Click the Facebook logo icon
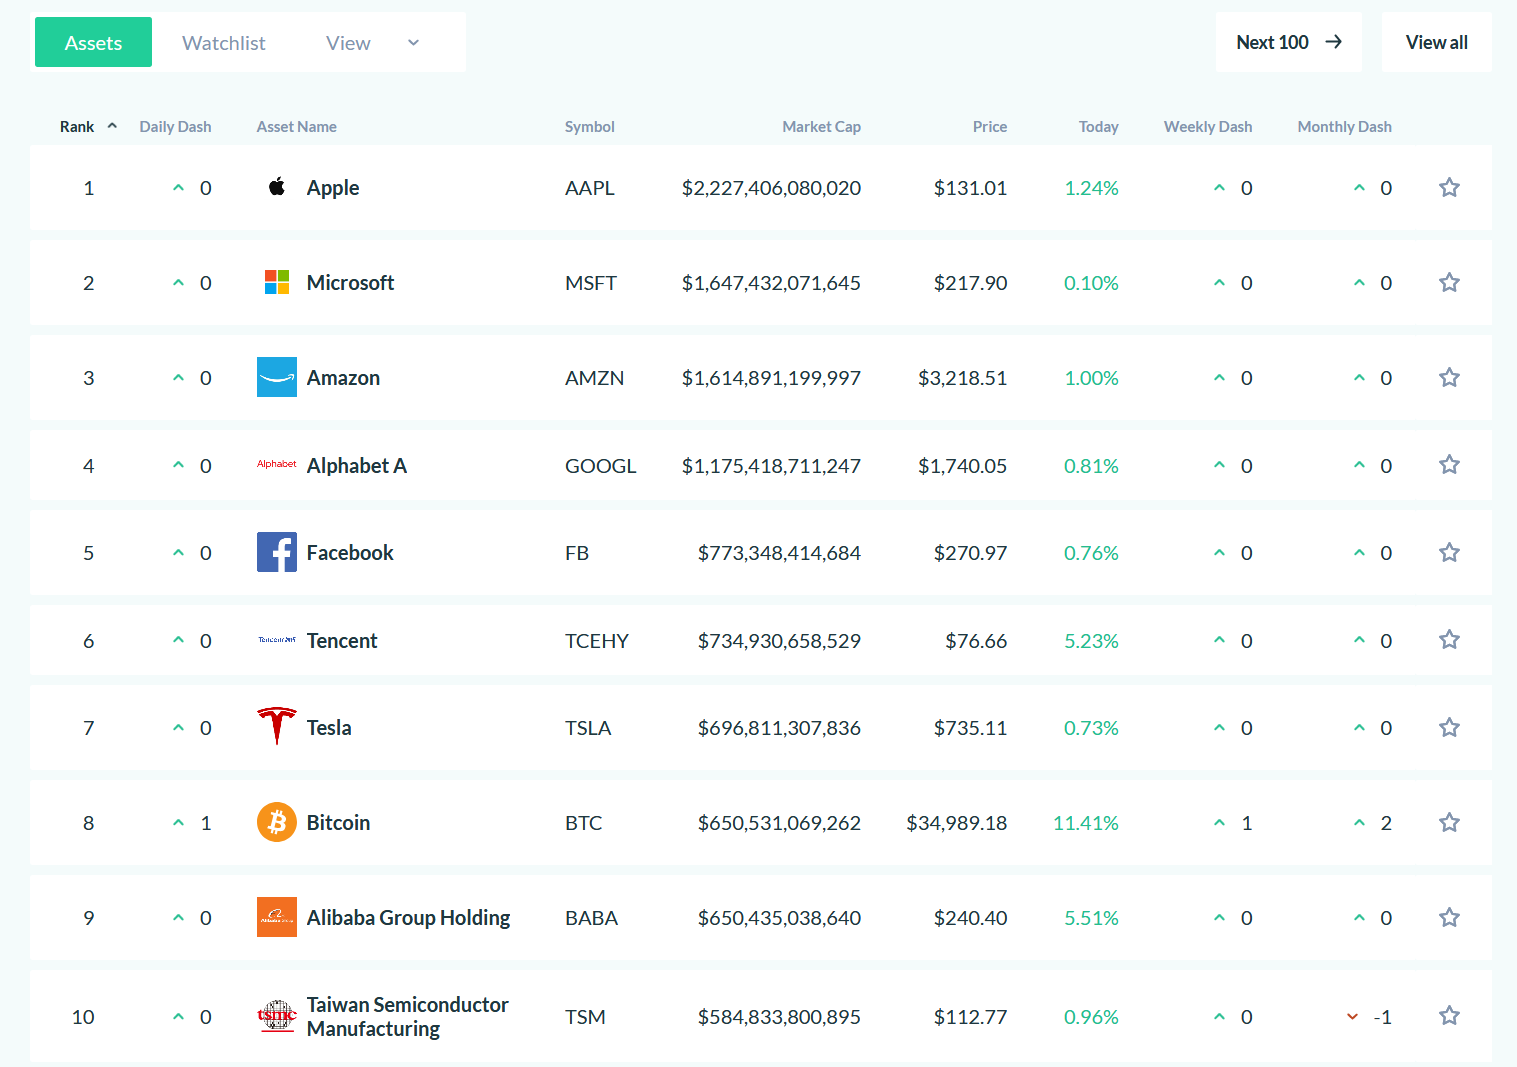The width and height of the screenshot is (1517, 1067). coord(277,552)
